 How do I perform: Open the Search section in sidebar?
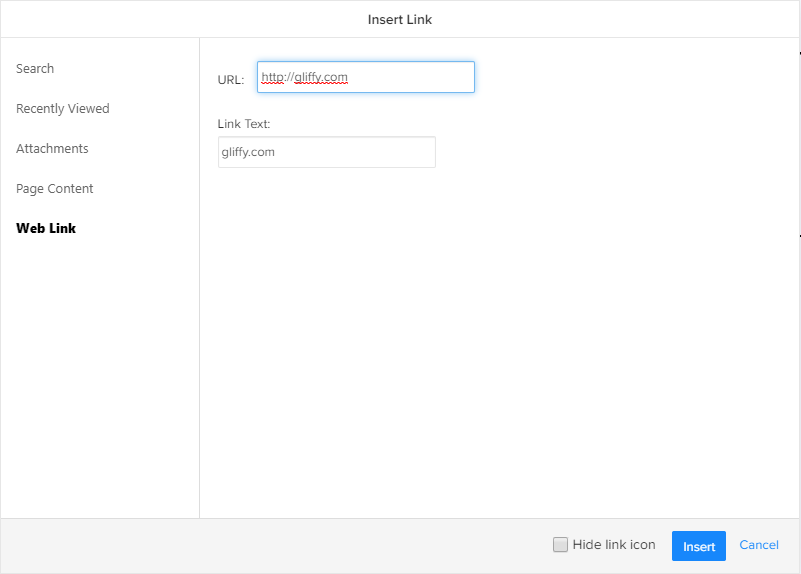pos(35,68)
